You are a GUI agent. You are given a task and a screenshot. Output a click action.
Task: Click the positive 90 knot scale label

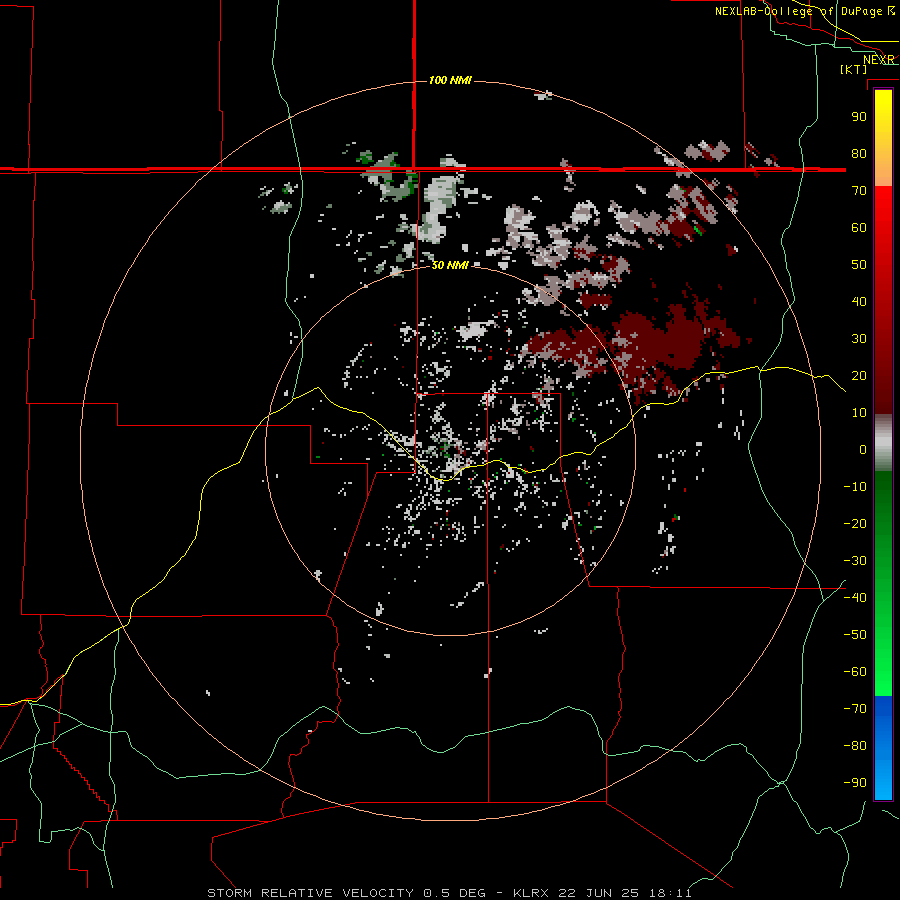[x=859, y=117]
